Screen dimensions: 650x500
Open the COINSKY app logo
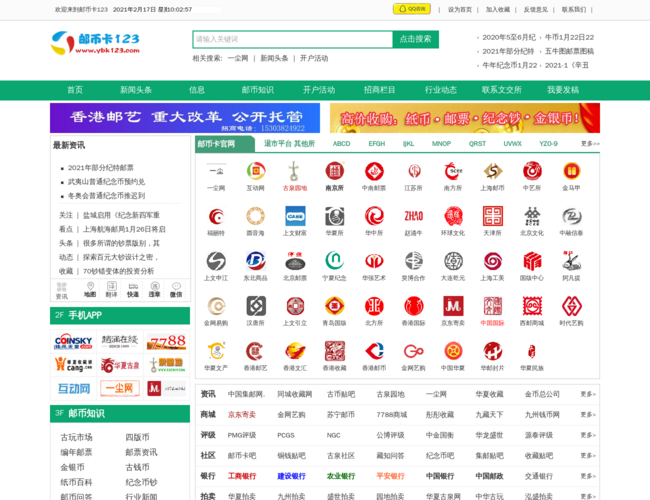pos(73,341)
